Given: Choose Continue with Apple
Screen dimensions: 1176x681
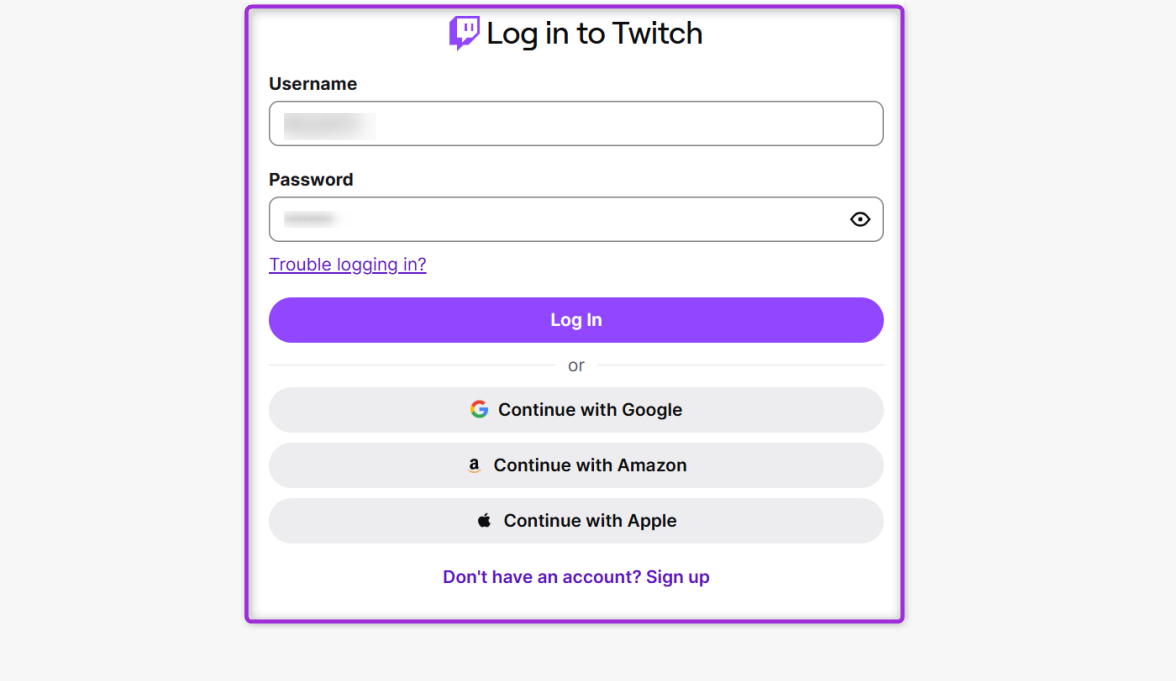Looking at the screenshot, I should pos(576,520).
